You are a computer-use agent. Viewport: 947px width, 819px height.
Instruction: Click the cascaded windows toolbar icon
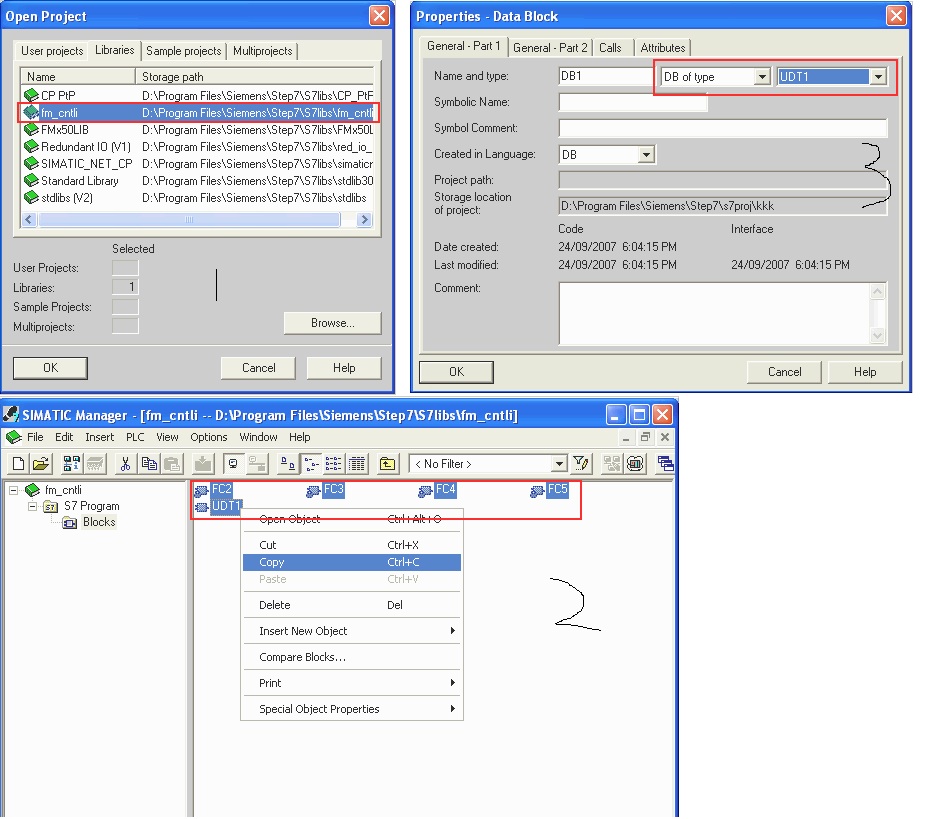[x=665, y=464]
